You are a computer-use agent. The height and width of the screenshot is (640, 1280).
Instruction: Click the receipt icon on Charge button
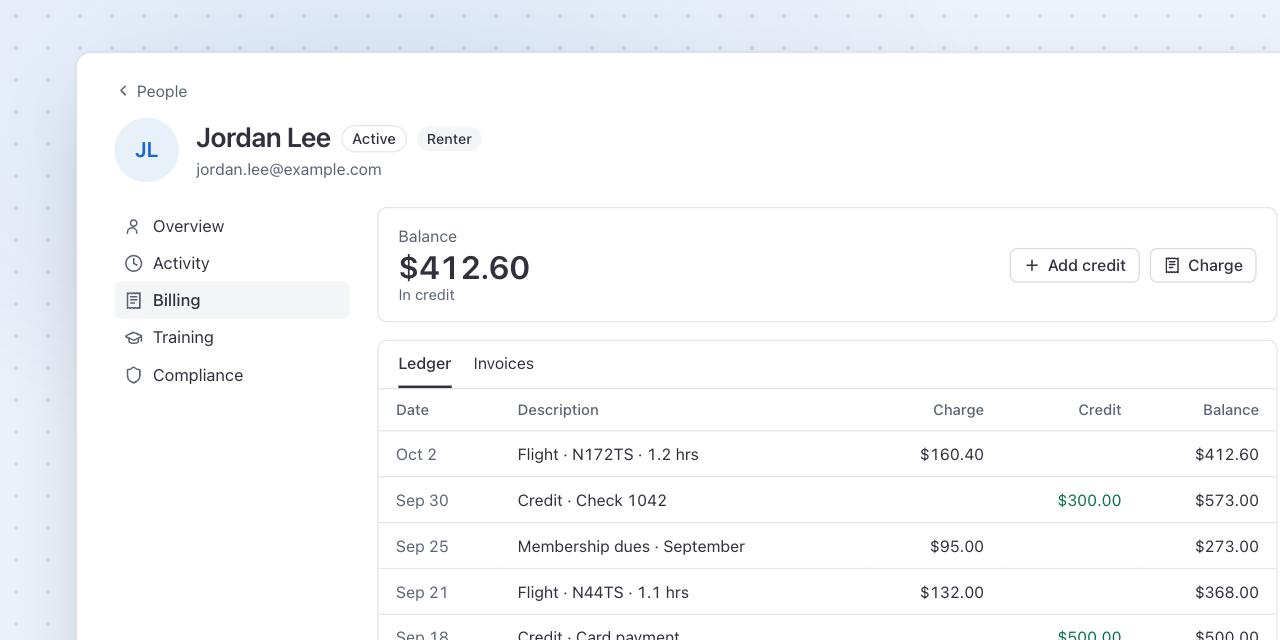point(1172,265)
